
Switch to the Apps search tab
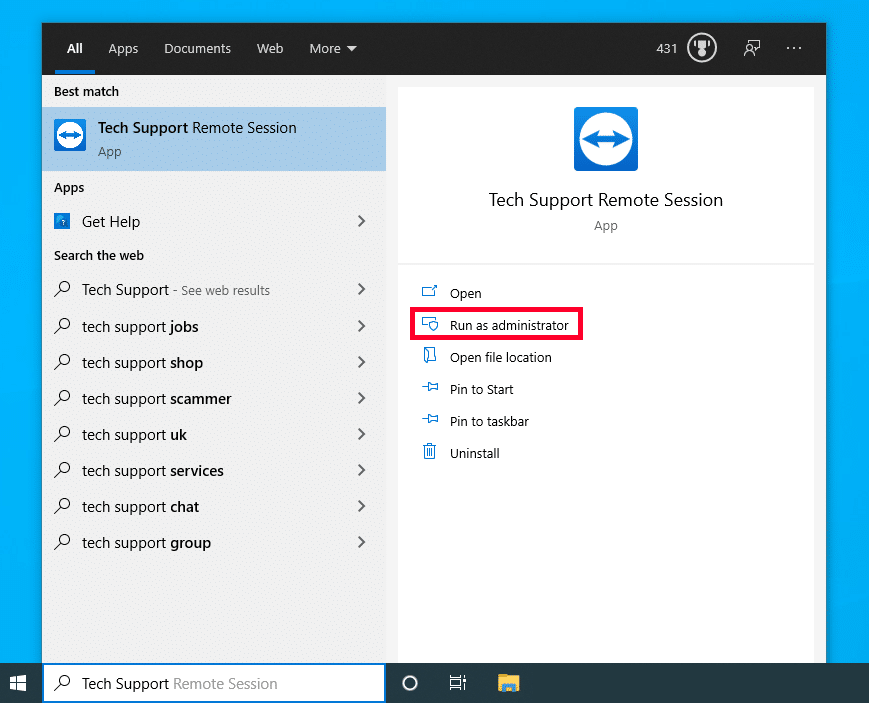tap(123, 48)
